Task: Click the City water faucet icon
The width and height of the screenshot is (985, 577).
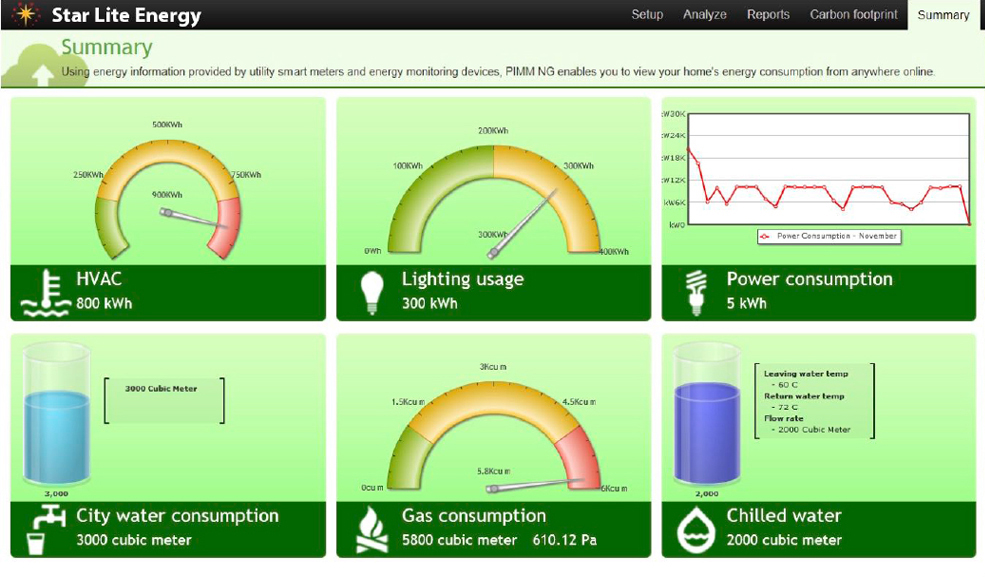Action: (x=44, y=528)
